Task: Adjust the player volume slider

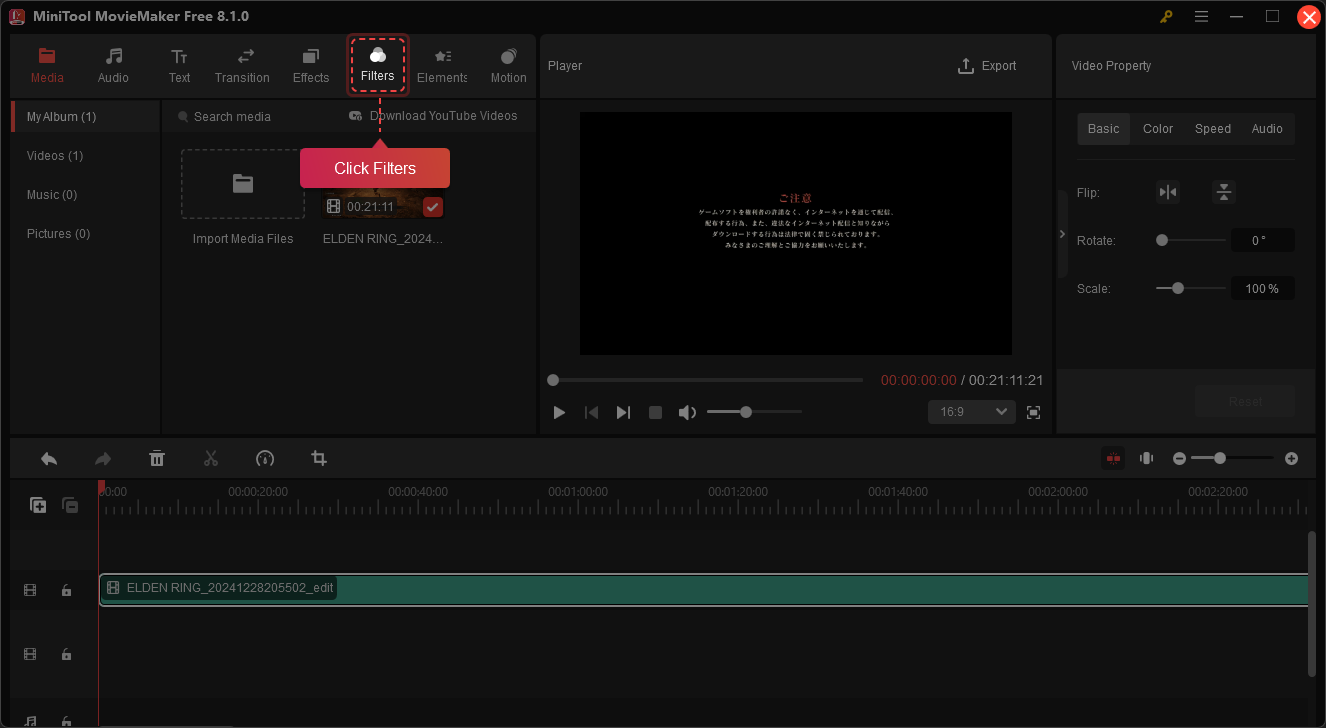Action: (754, 412)
